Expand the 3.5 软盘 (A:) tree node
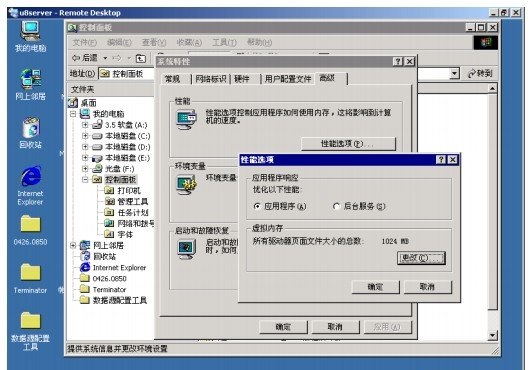Image resolution: width=530 pixels, height=370 pixels. tap(85, 125)
